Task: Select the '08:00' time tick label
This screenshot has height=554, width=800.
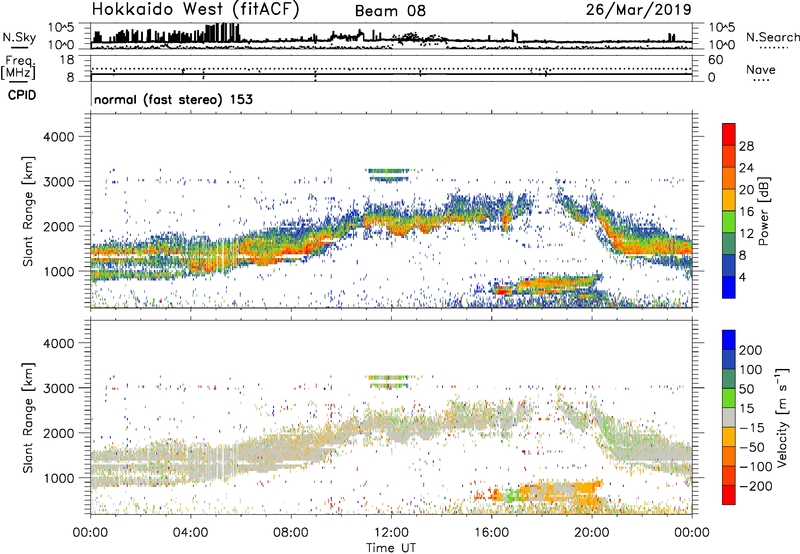Action: click(x=291, y=533)
